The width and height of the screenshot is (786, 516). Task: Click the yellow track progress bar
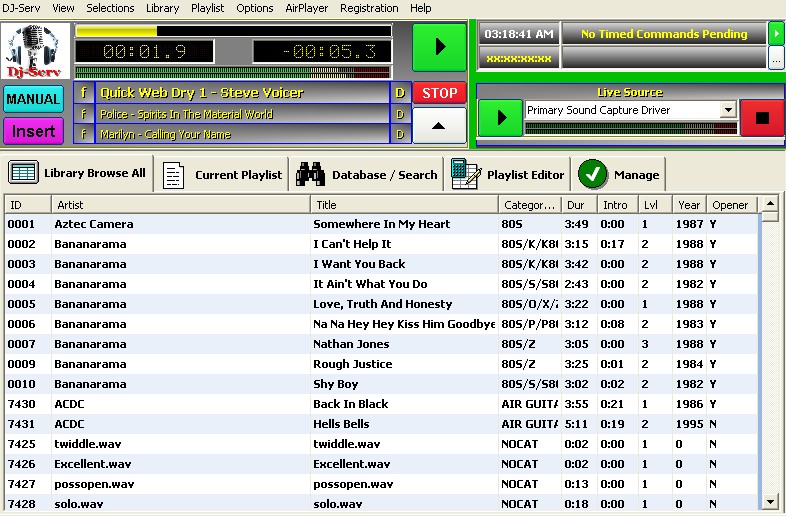point(233,31)
